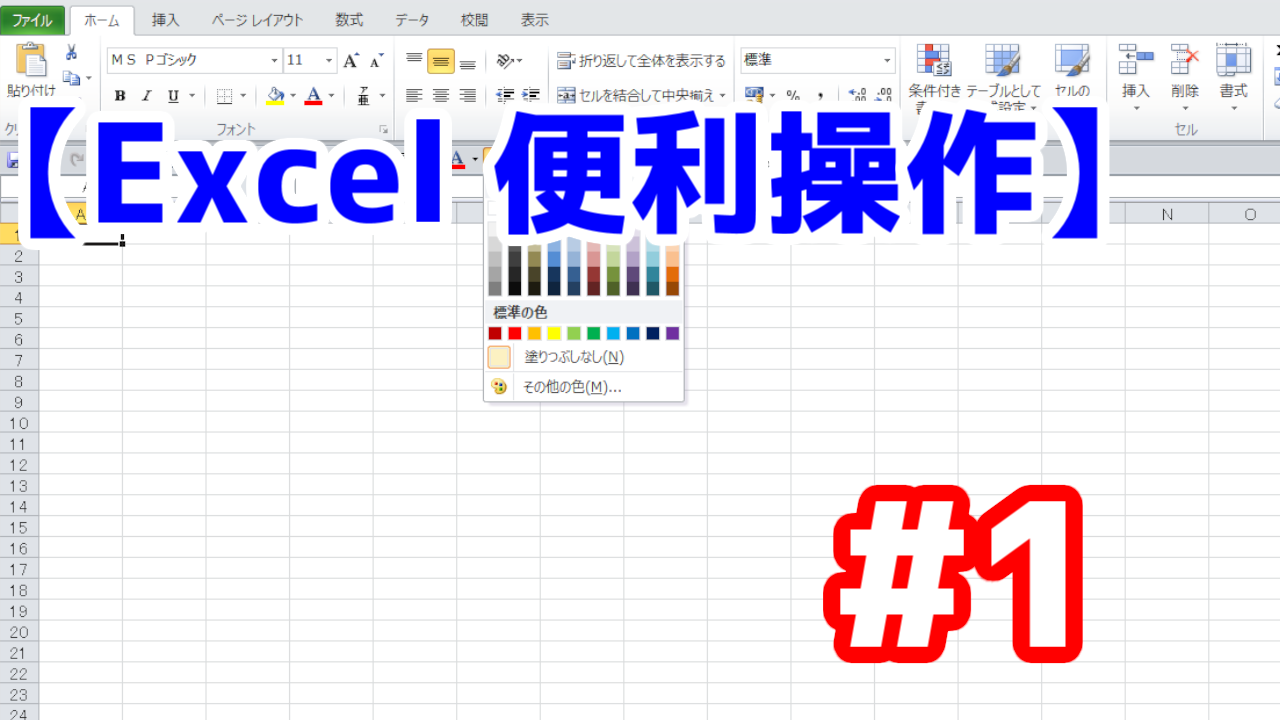Expand the Fill Color dropdown arrow
The width and height of the screenshot is (1280, 720).
tap(293, 96)
